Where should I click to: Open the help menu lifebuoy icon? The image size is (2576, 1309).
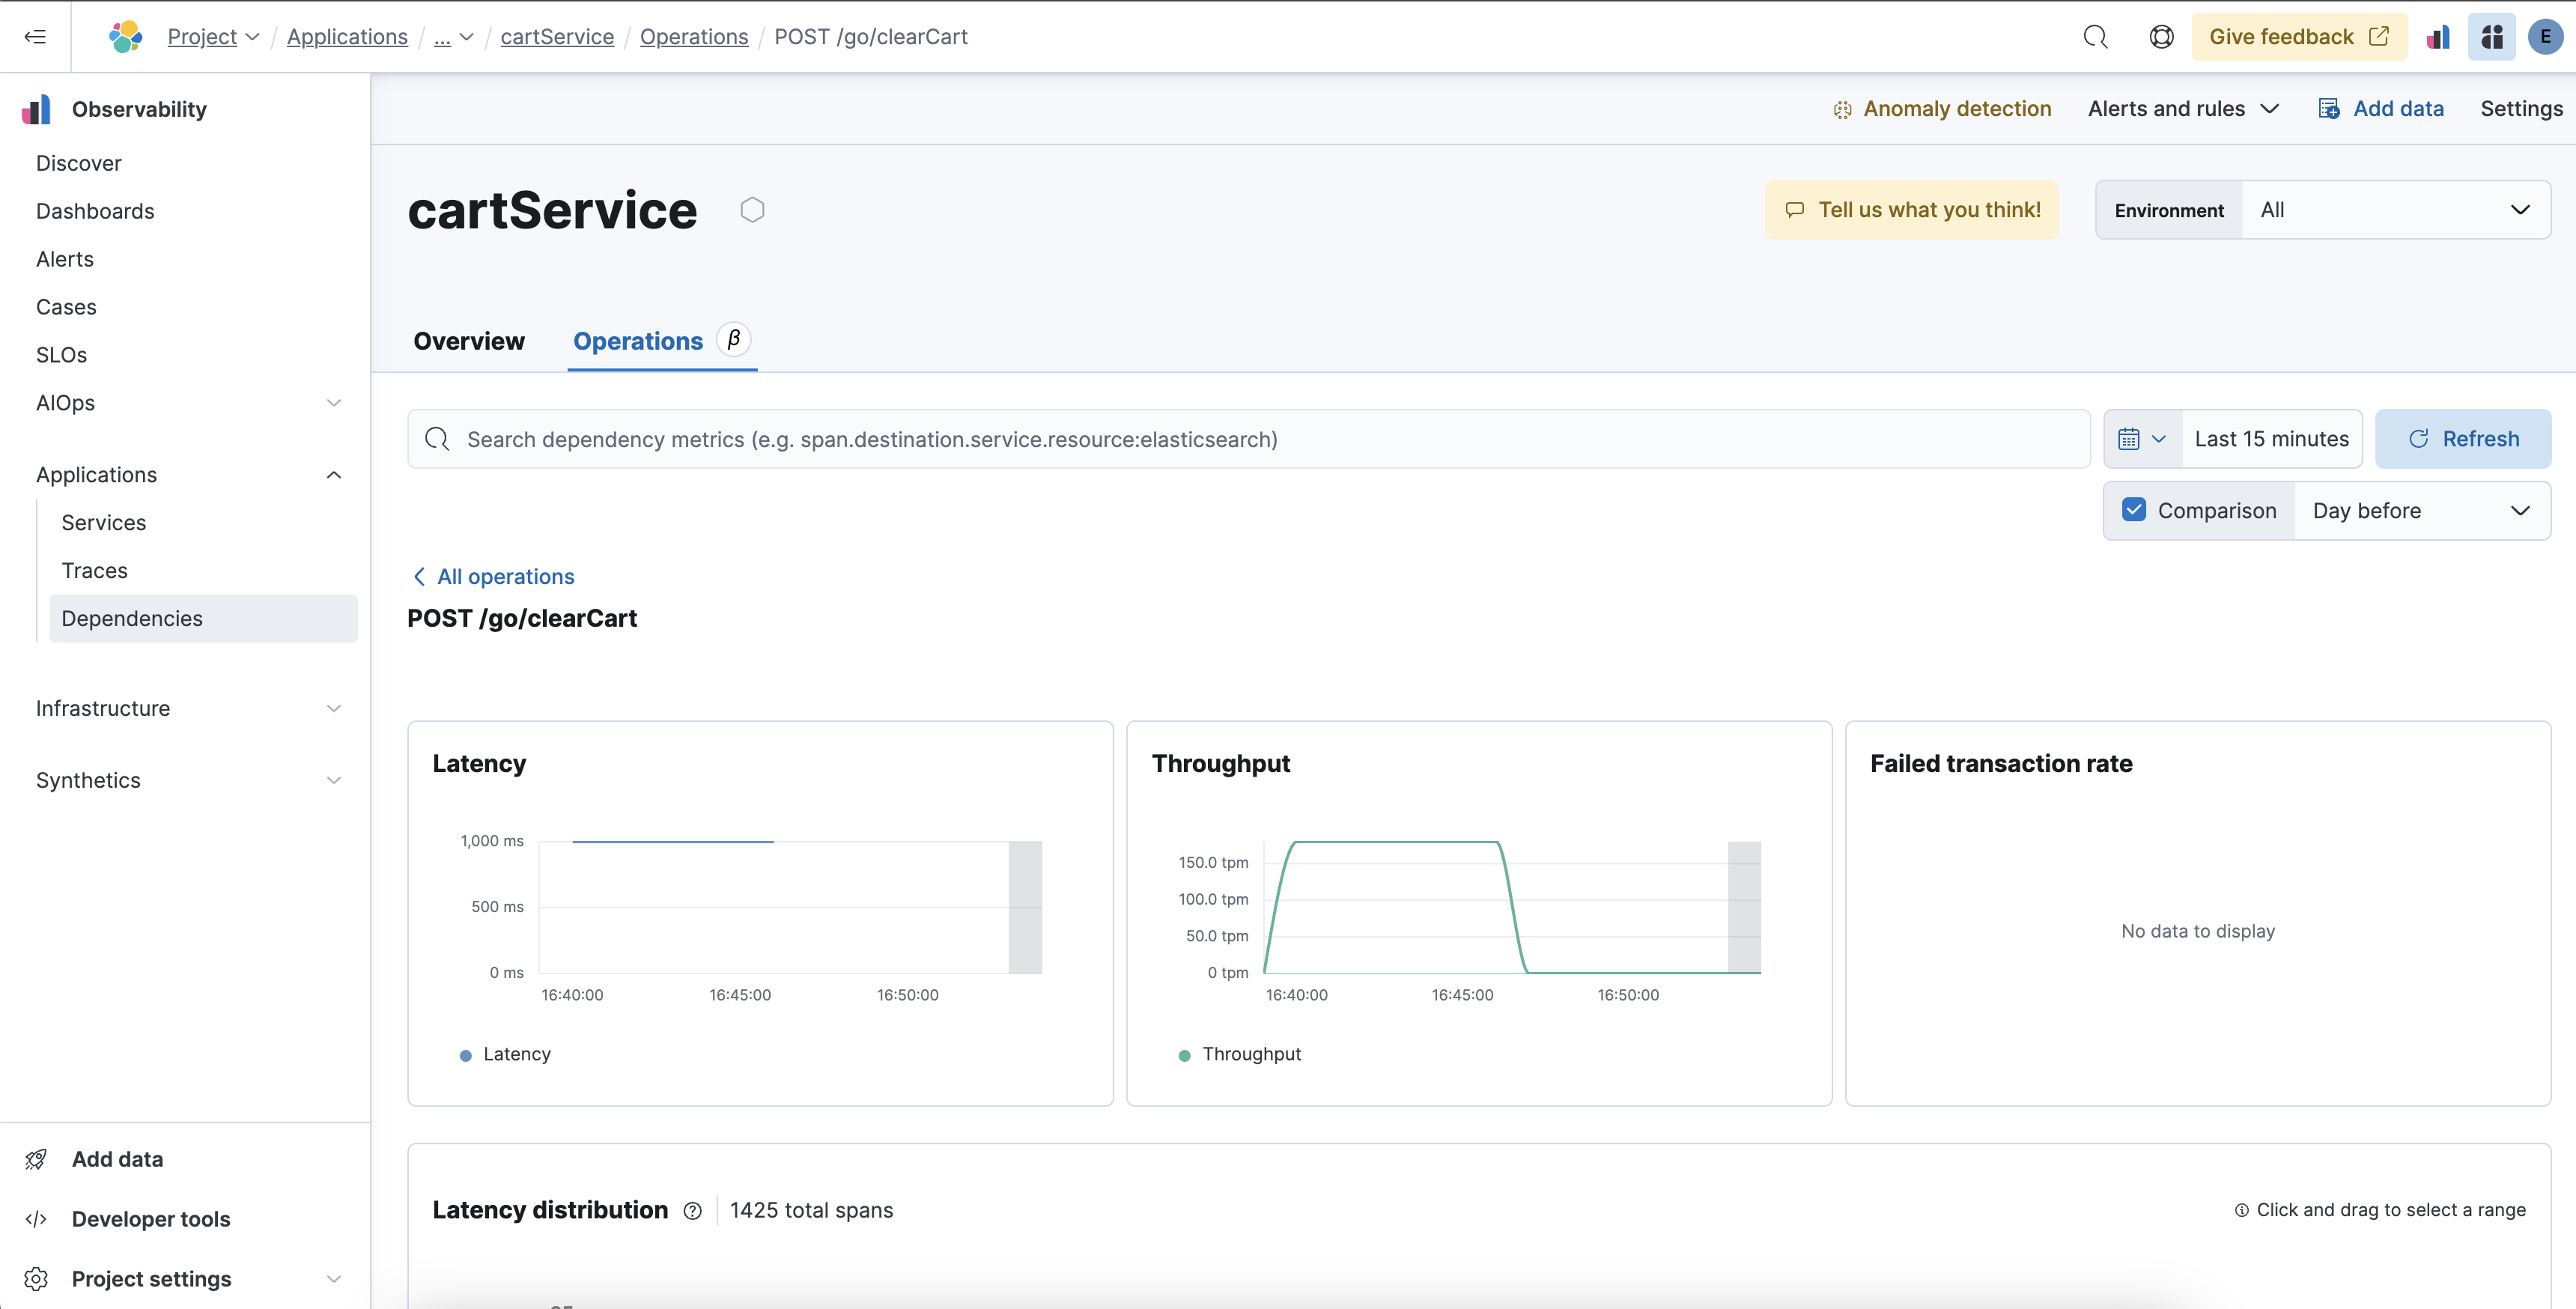pyautogui.click(x=2161, y=37)
